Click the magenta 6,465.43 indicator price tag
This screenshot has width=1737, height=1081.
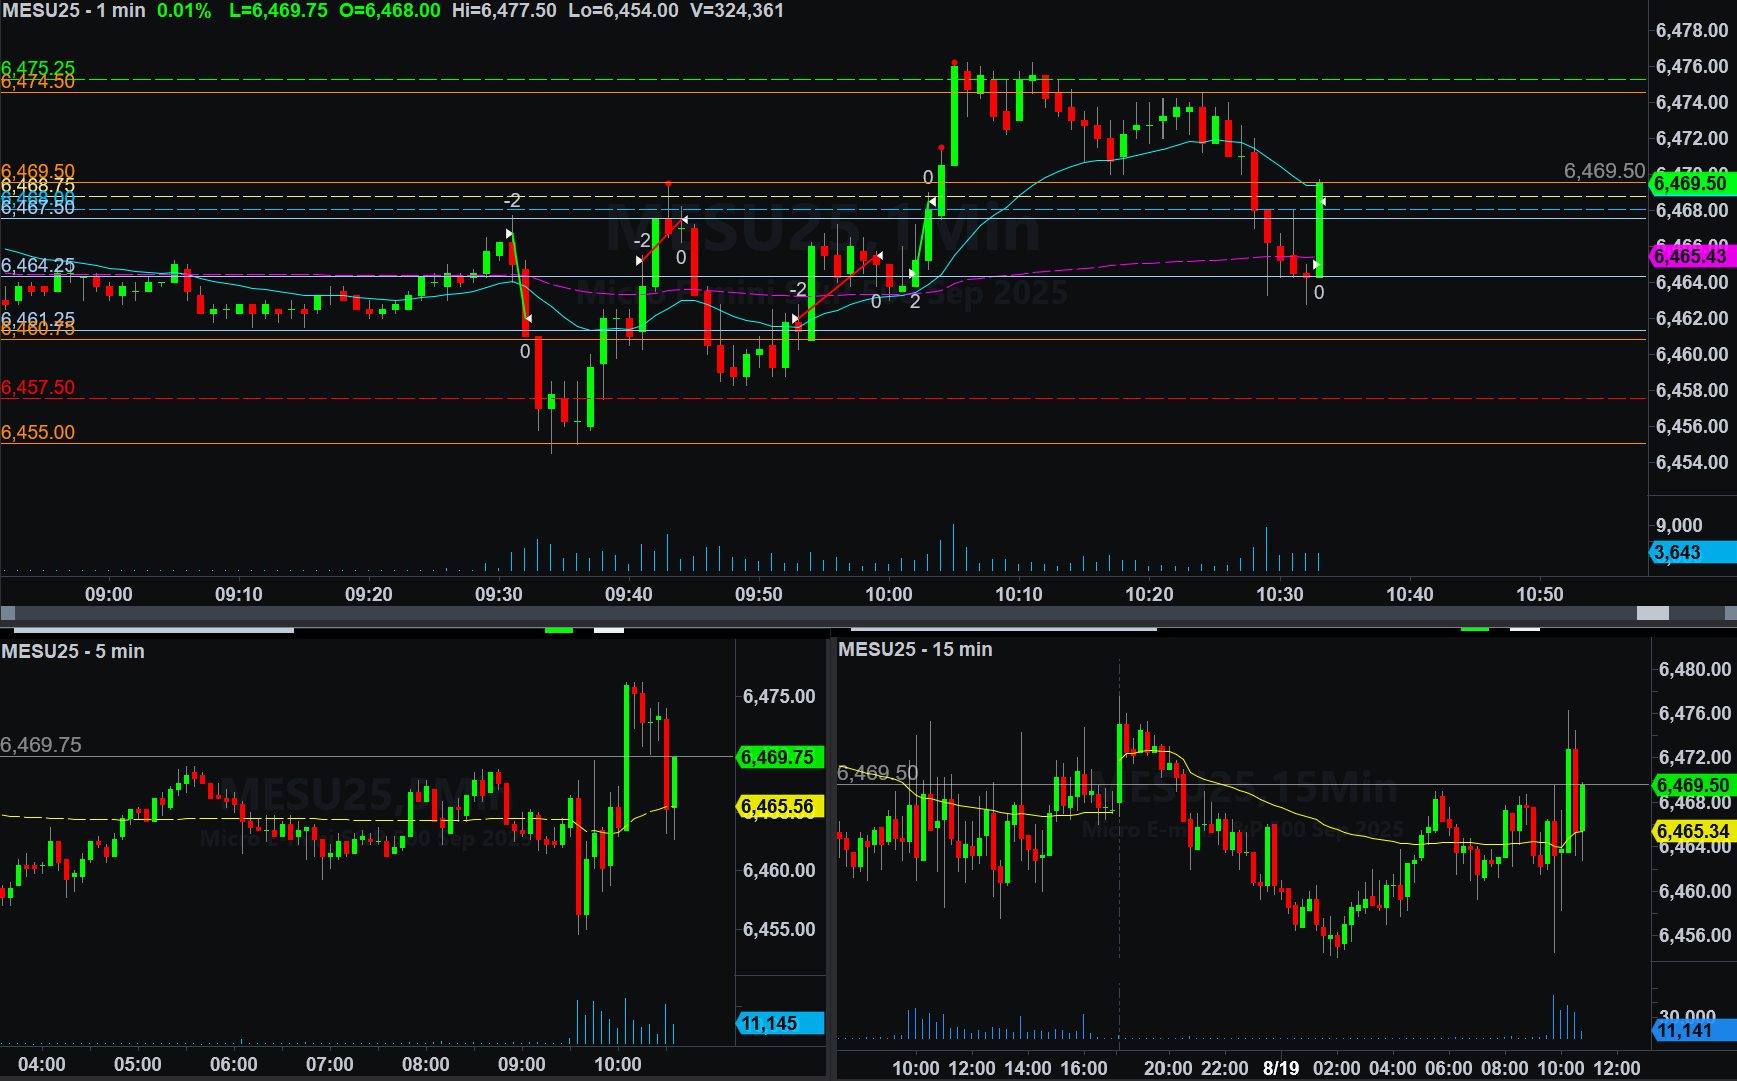tap(1691, 256)
